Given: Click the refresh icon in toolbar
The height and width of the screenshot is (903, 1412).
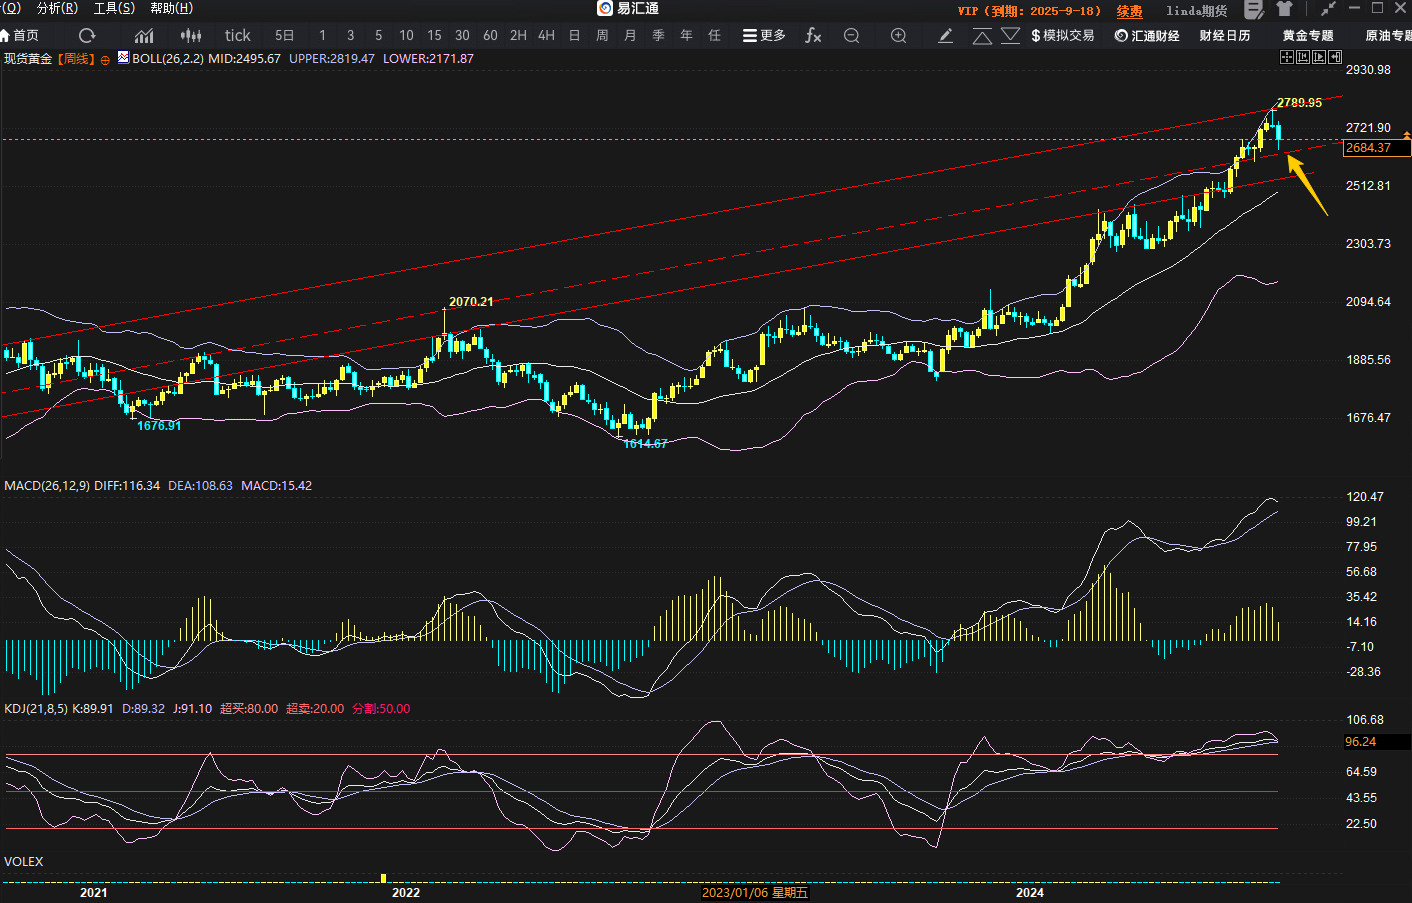Looking at the screenshot, I should (x=87, y=35).
